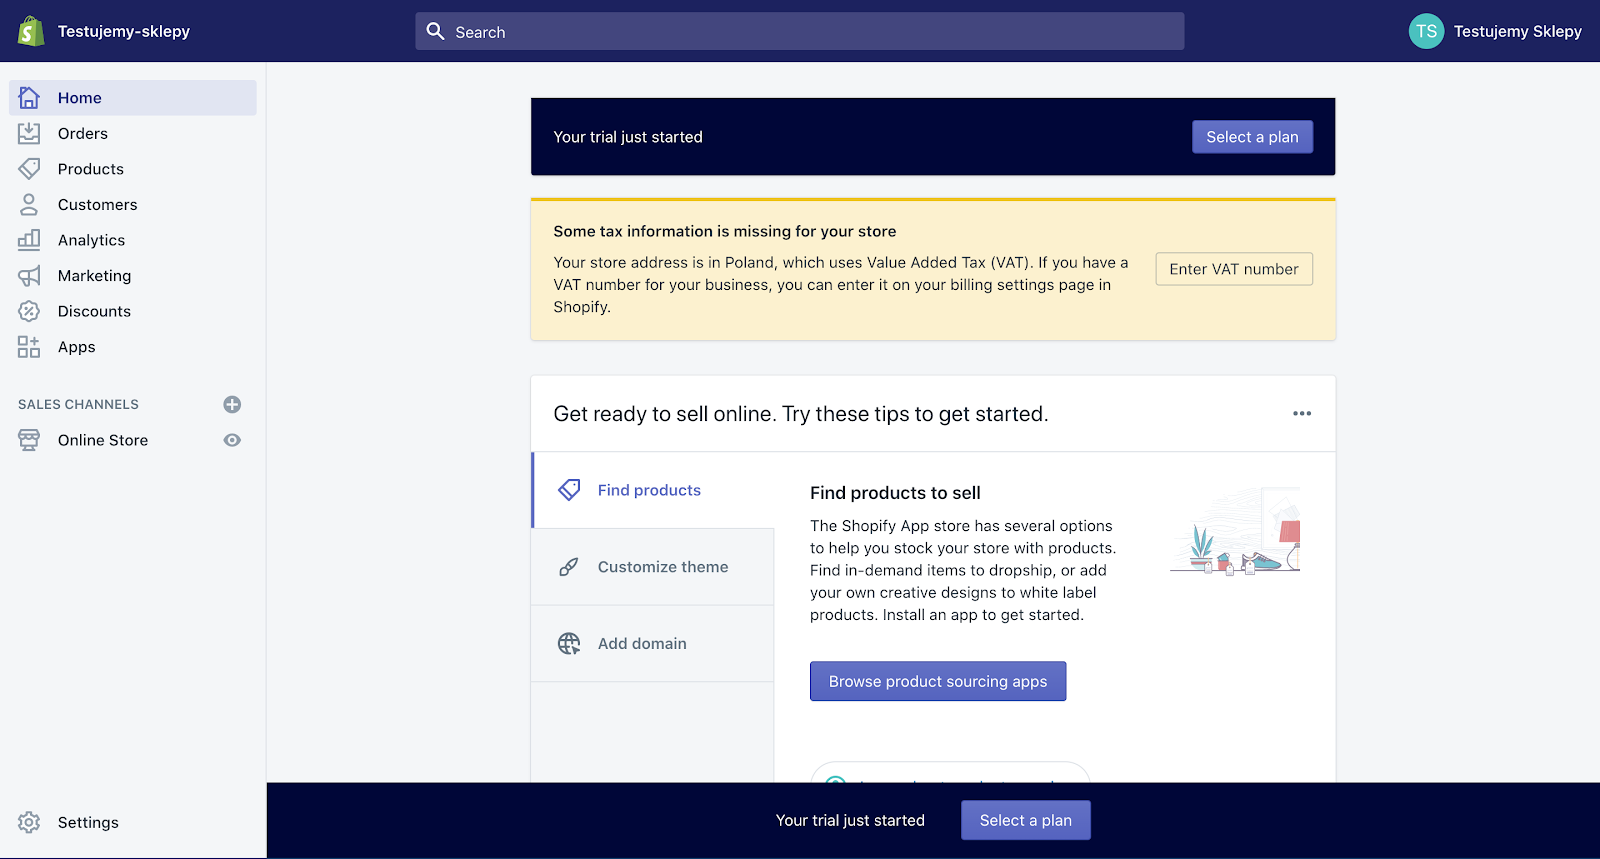Expand the card options with three-dot menu
Image resolution: width=1600 pixels, height=859 pixels.
tap(1301, 413)
